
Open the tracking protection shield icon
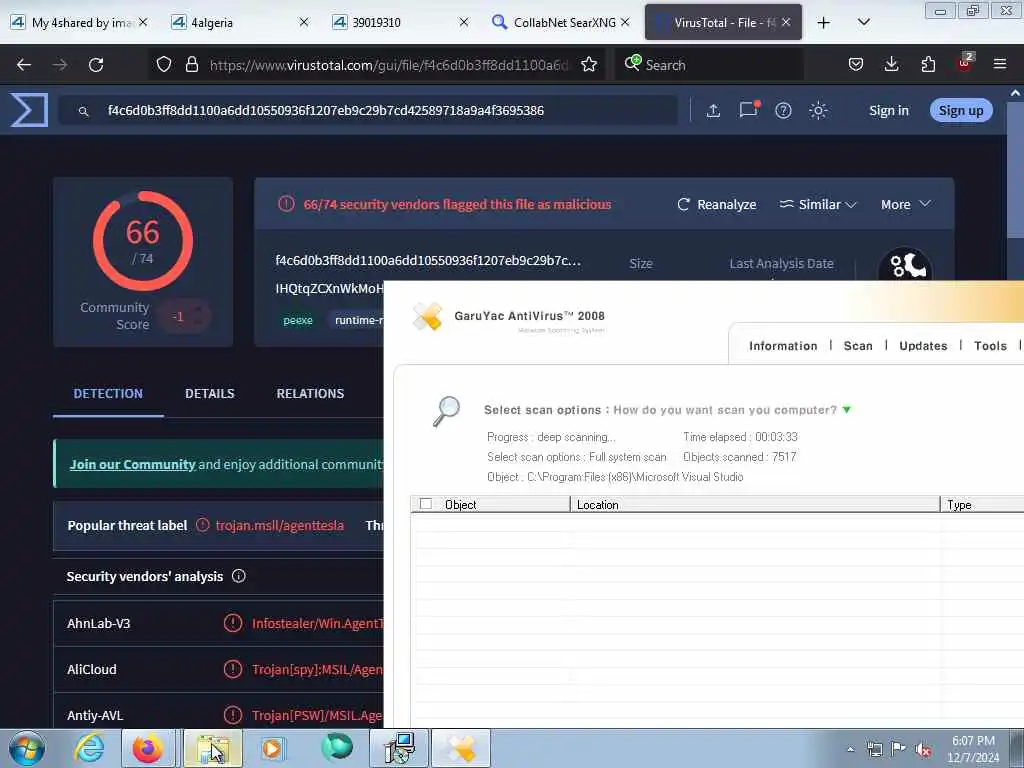pos(164,65)
